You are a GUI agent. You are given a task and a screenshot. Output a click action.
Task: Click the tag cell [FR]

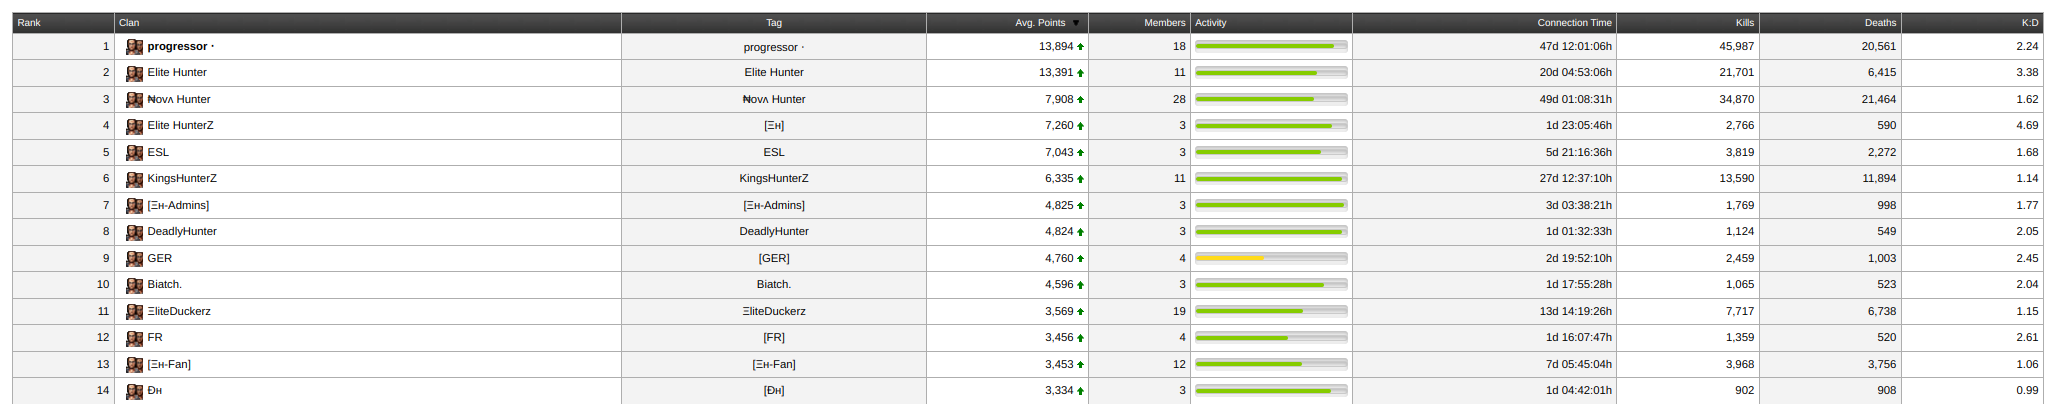pos(774,337)
